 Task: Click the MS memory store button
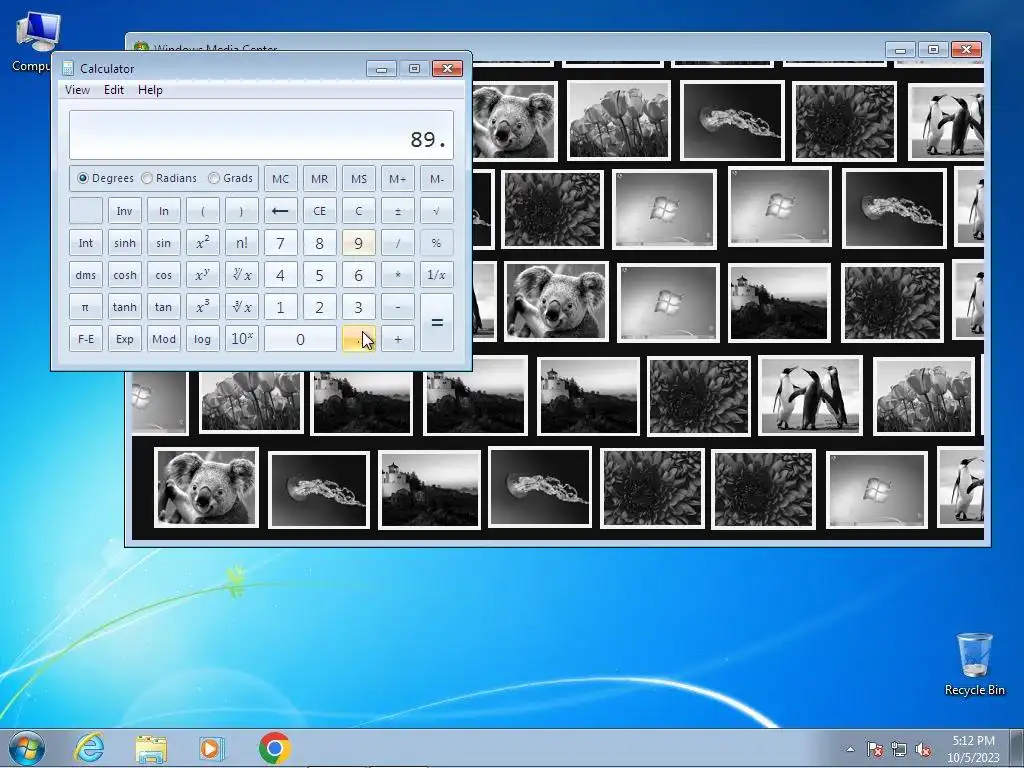click(359, 179)
